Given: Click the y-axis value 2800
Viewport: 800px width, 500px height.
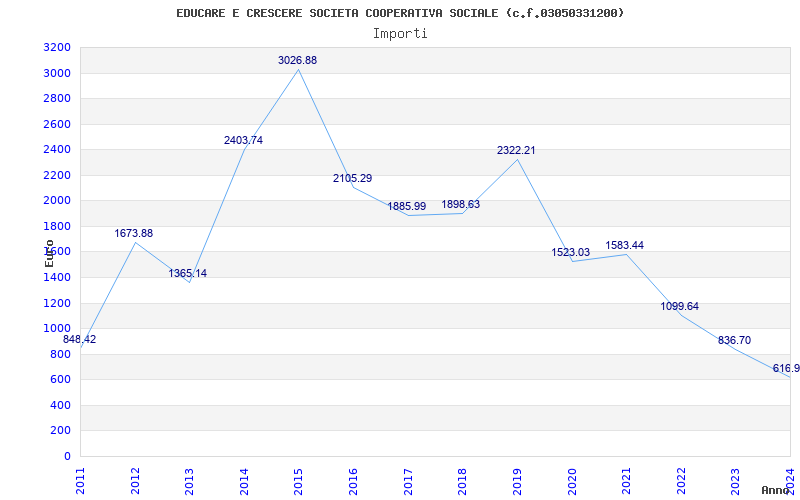Looking at the screenshot, I should click(57, 99).
